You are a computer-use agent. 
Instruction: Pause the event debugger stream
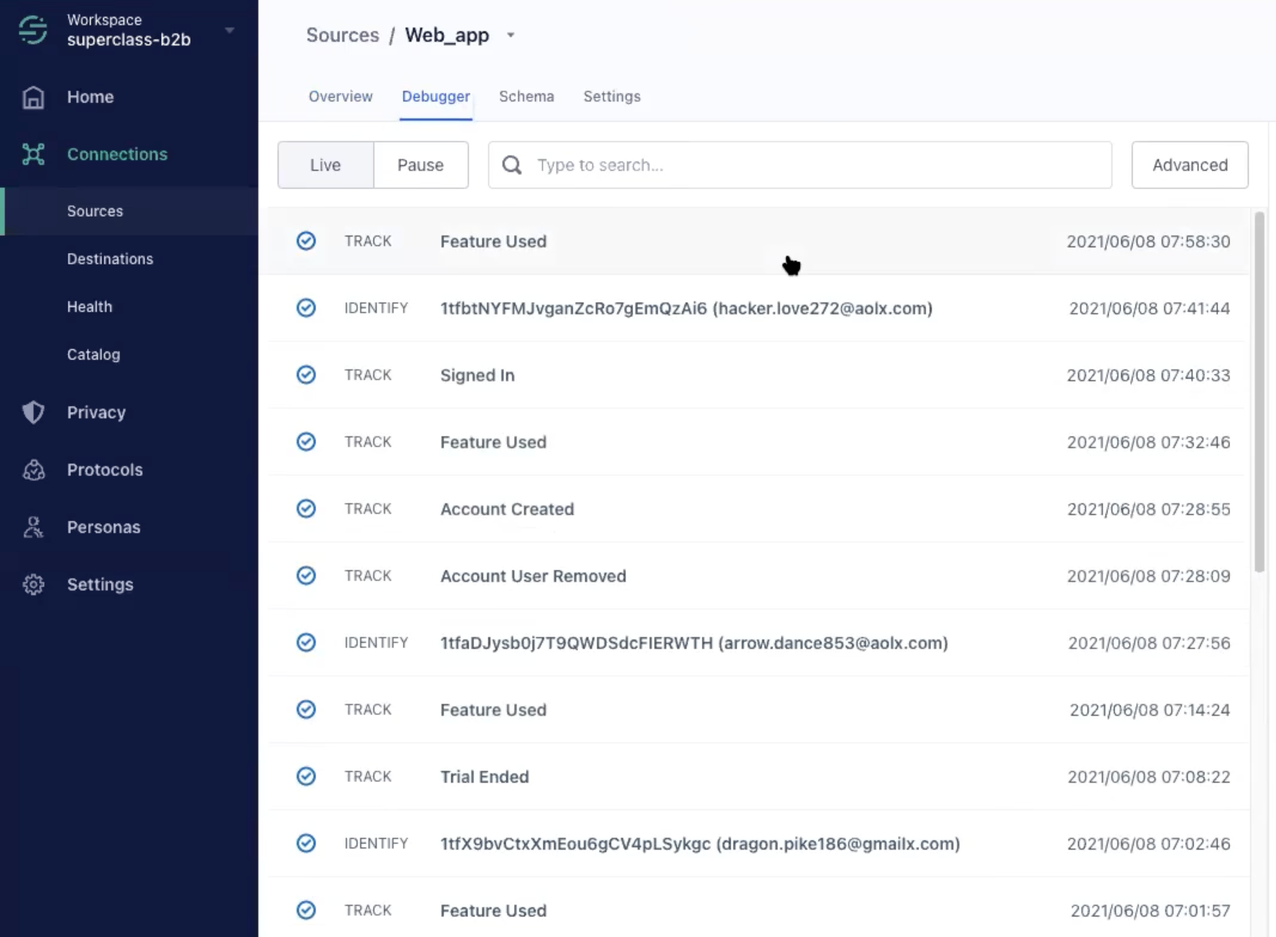420,164
